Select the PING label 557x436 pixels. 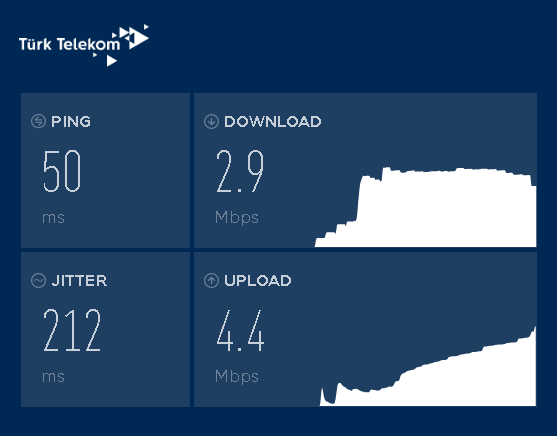point(71,122)
